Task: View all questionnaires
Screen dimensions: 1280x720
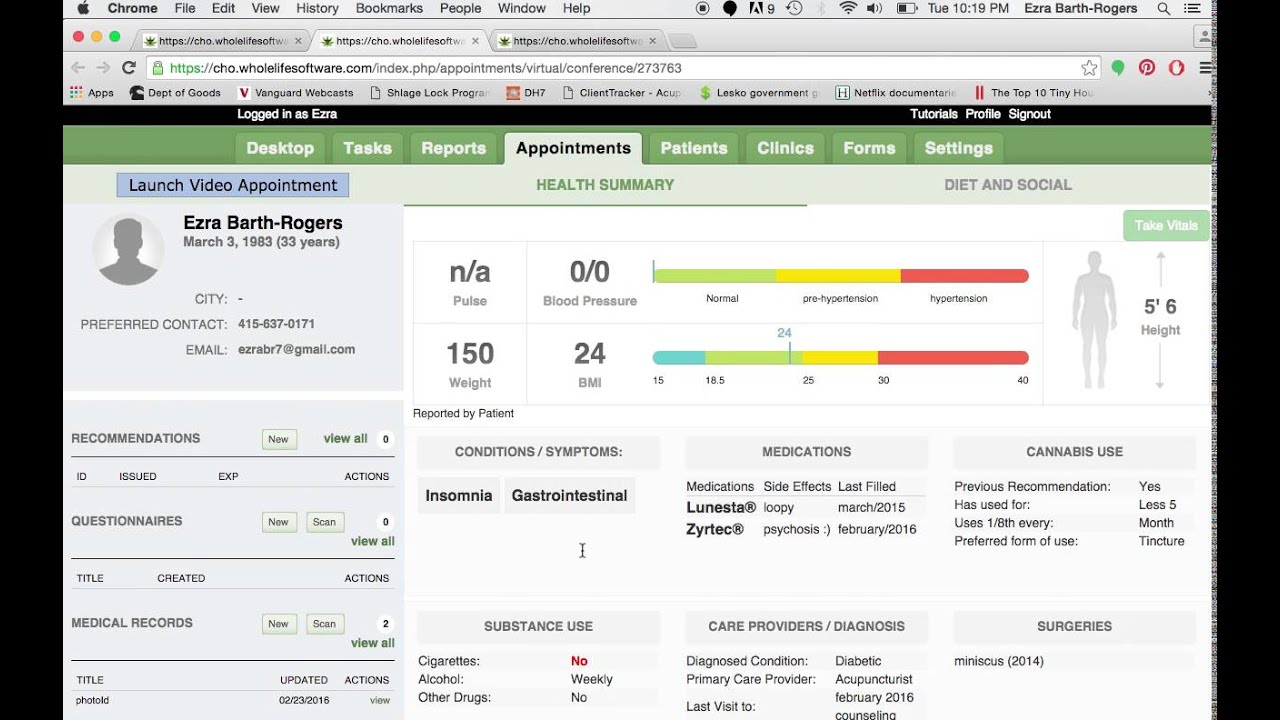Action: pos(372,541)
